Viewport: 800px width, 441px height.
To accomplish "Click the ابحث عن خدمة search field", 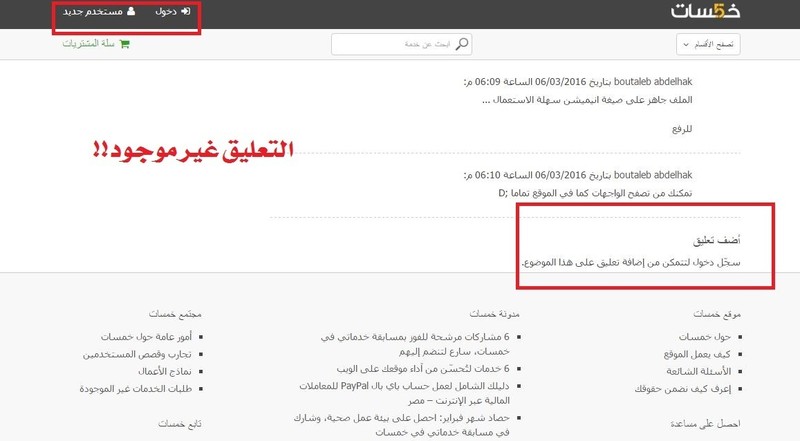I will pos(402,44).
